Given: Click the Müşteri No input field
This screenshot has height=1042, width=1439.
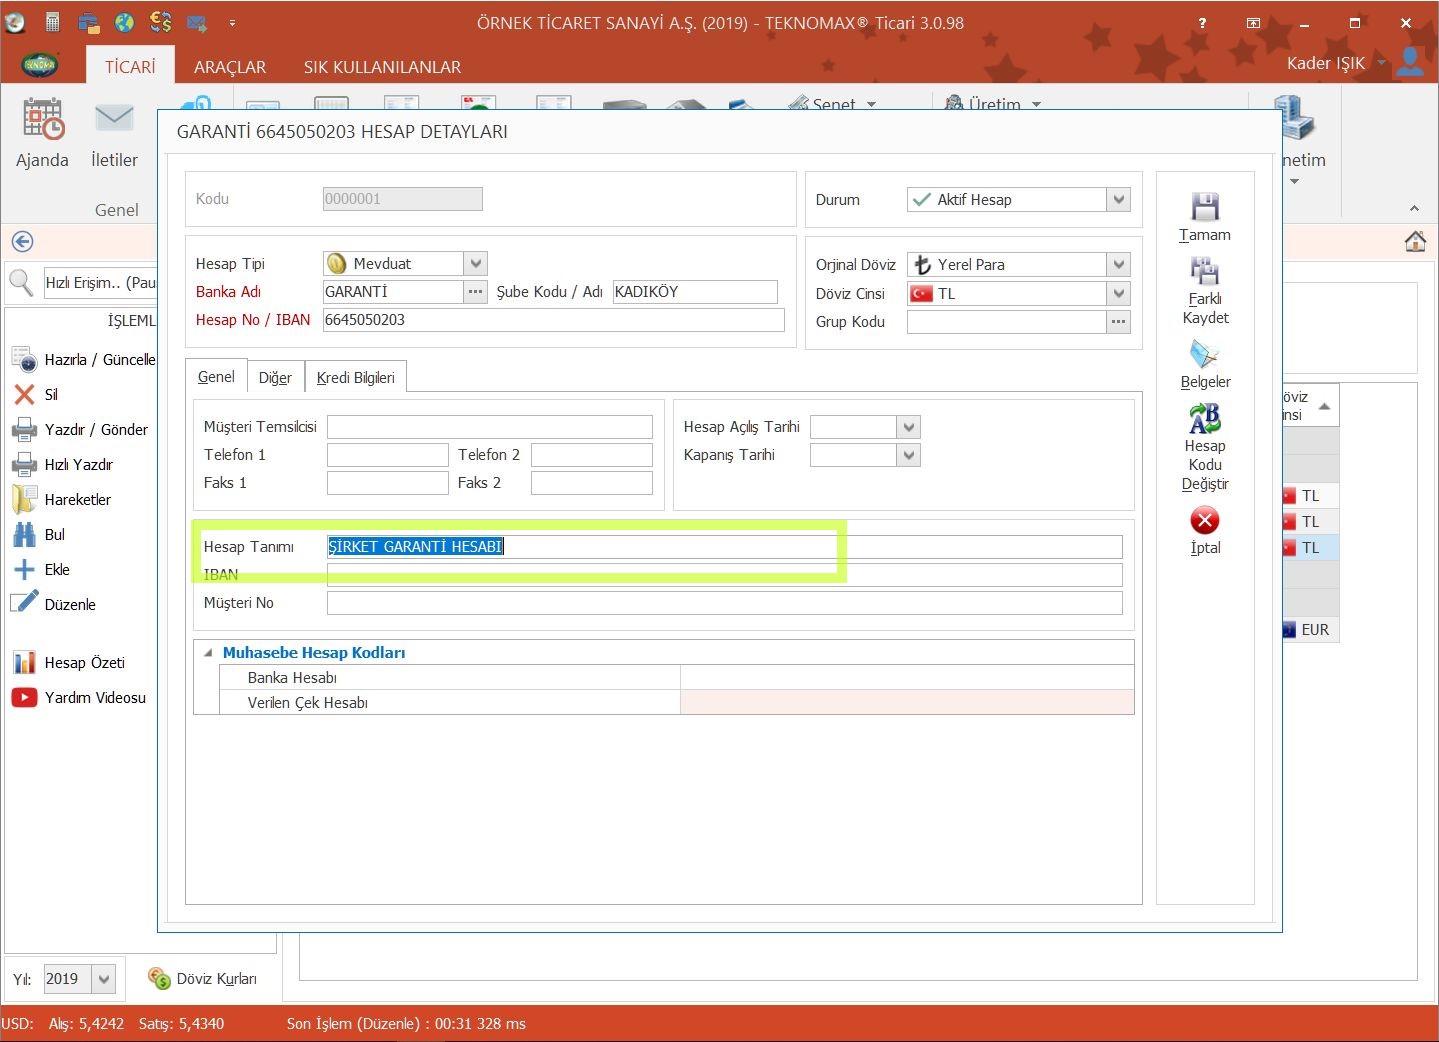Looking at the screenshot, I should pos(725,603).
